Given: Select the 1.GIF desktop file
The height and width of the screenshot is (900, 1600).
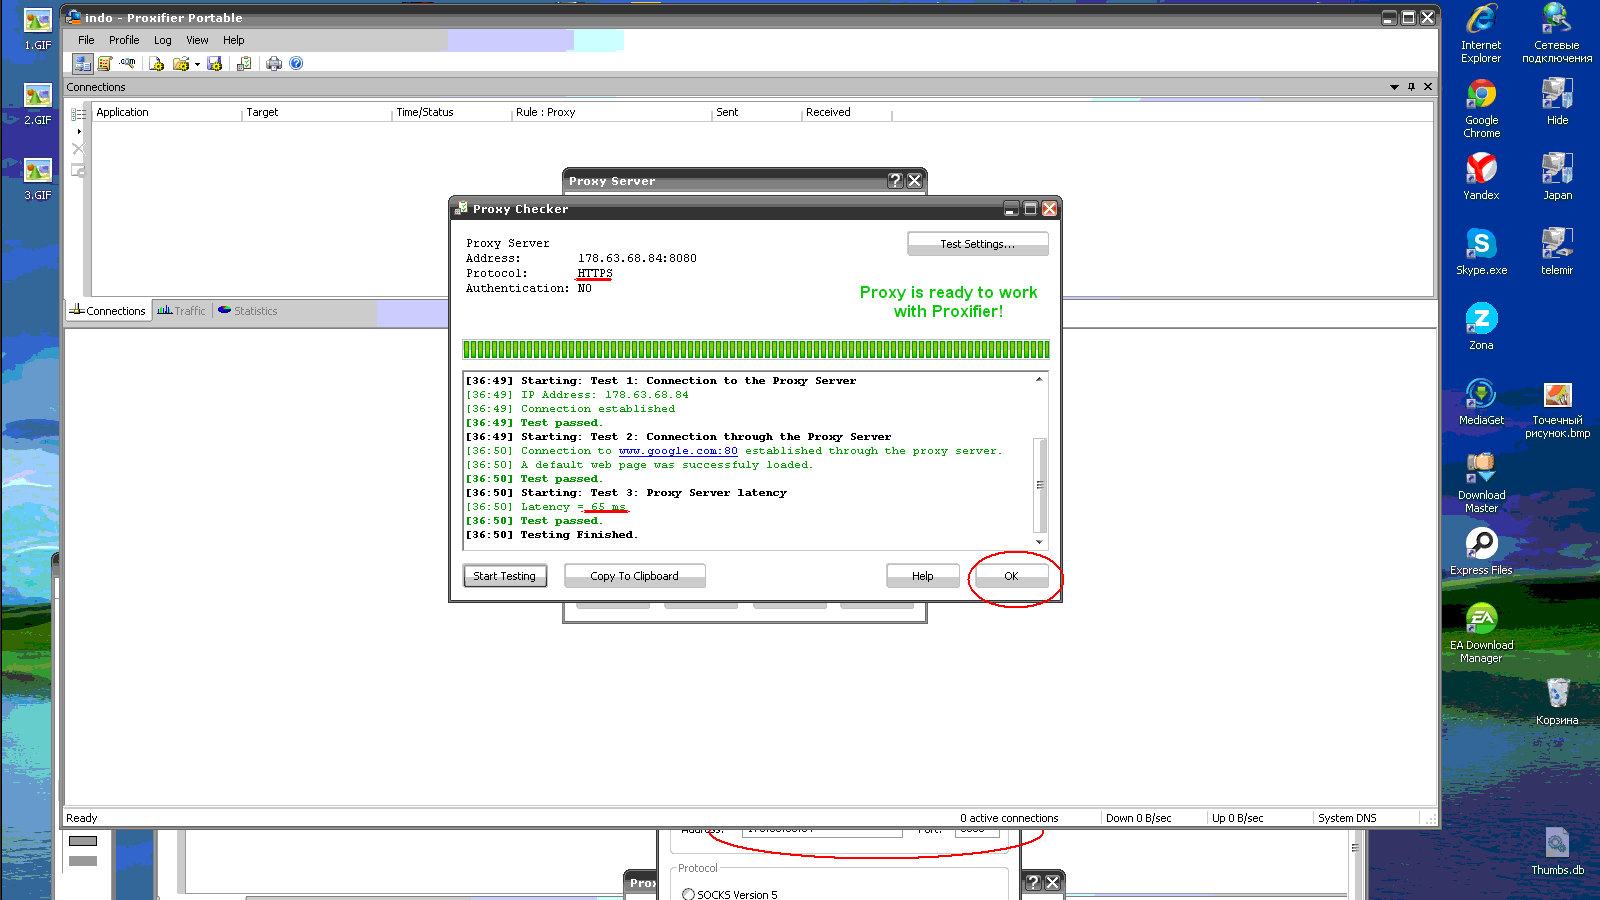Looking at the screenshot, I should [x=38, y=30].
